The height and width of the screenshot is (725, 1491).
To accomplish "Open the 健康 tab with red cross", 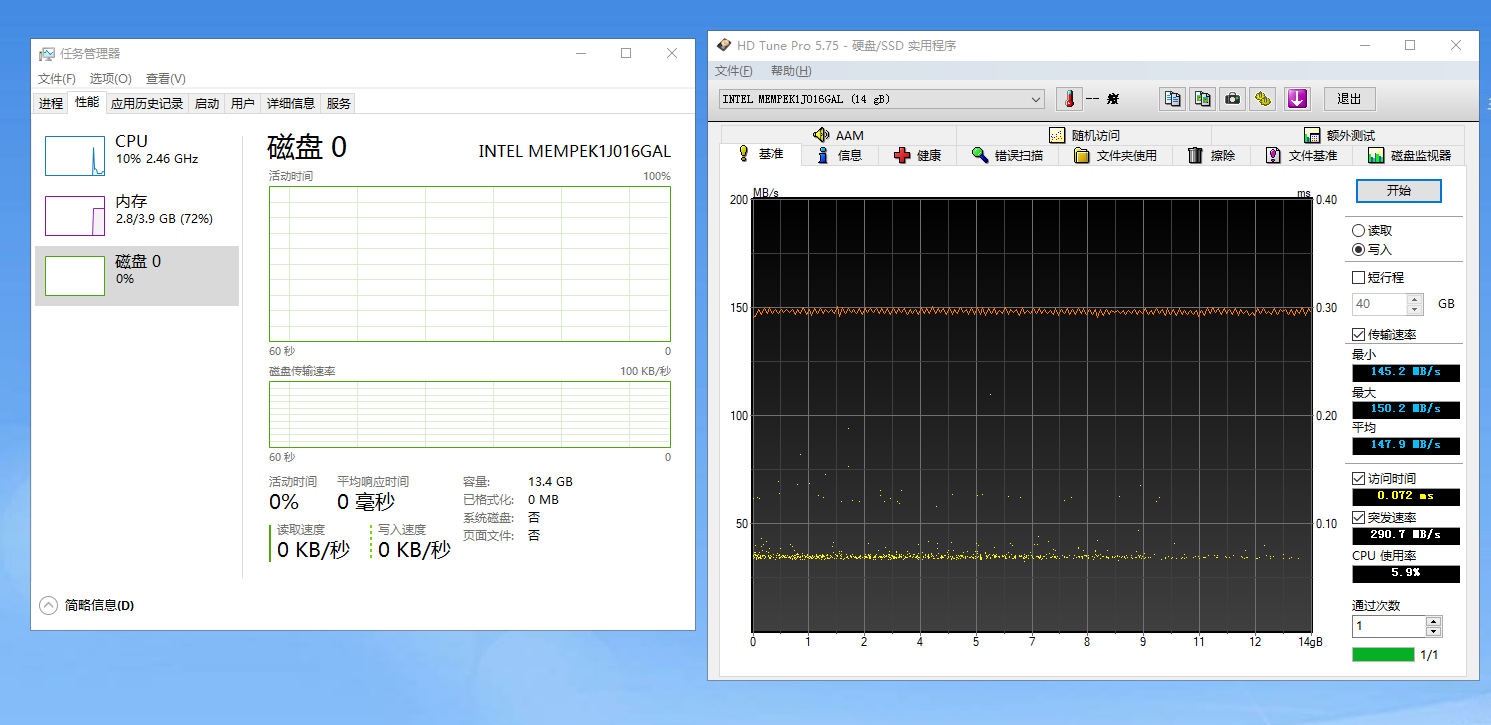I will [917, 155].
